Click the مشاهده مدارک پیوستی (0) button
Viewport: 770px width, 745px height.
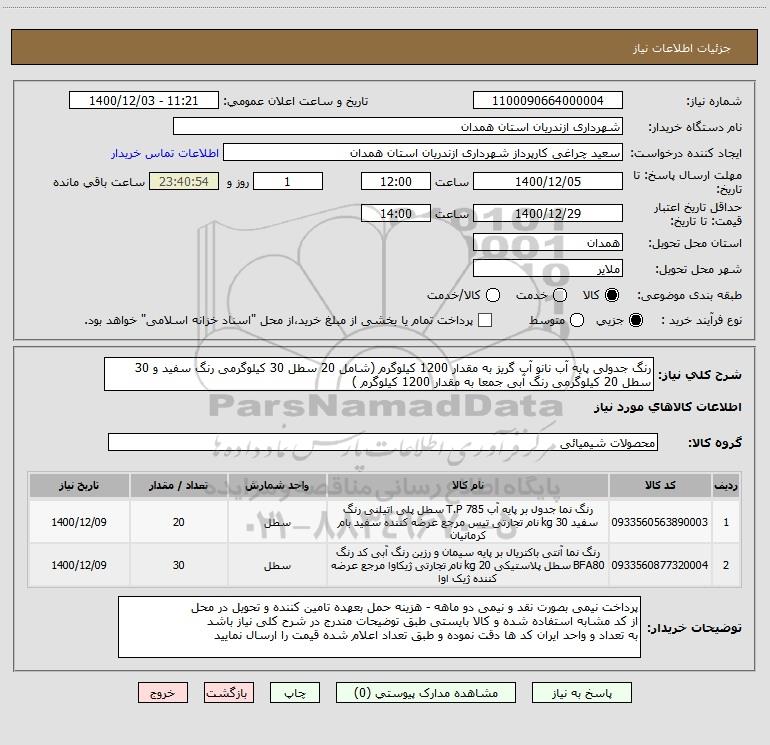point(425,692)
